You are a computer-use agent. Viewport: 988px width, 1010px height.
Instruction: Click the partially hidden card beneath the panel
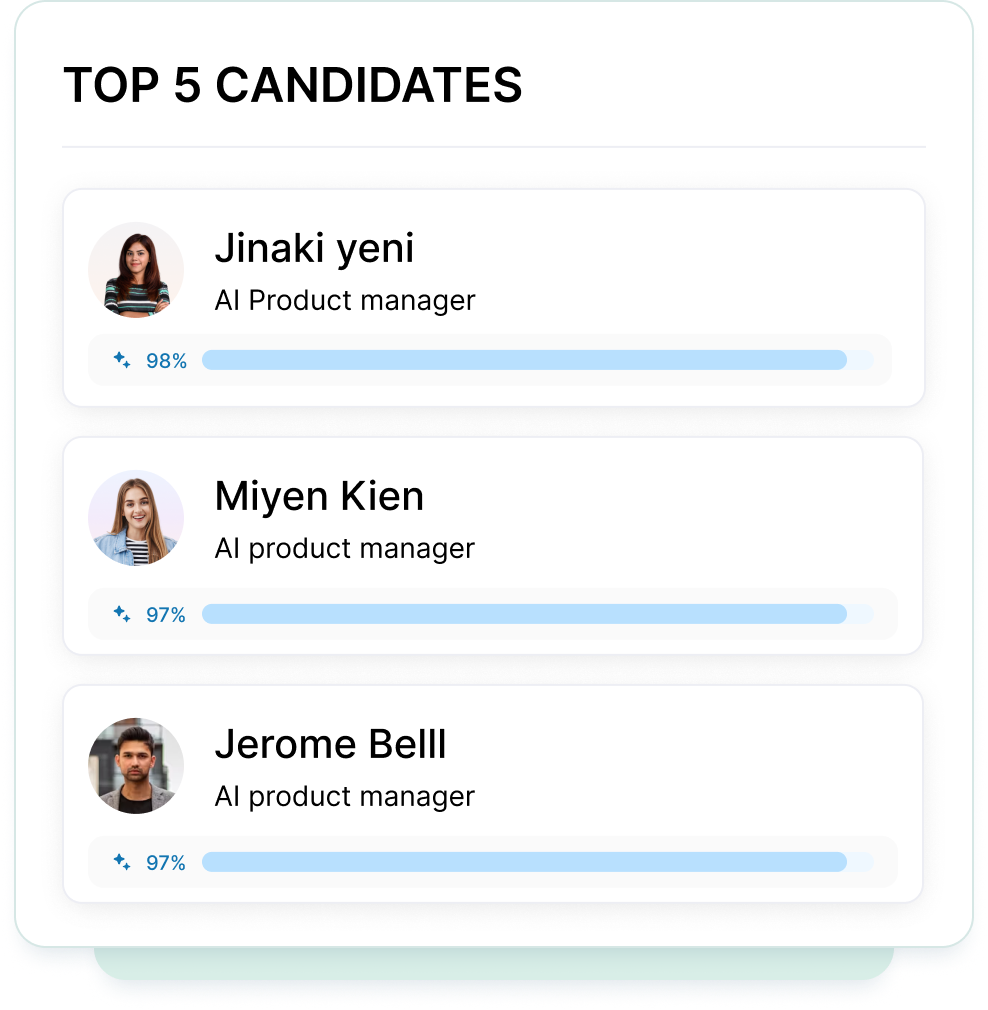[494, 964]
